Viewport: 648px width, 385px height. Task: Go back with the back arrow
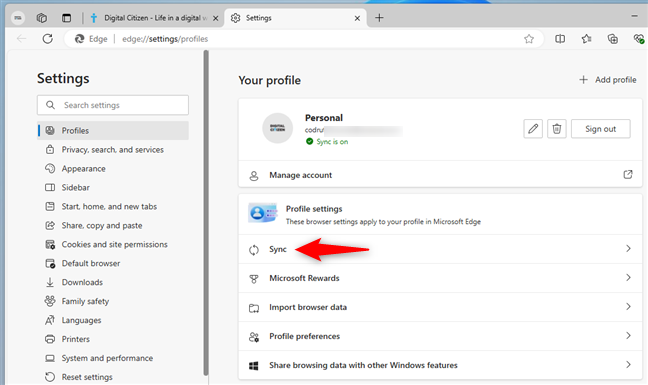pyautogui.click(x=21, y=39)
